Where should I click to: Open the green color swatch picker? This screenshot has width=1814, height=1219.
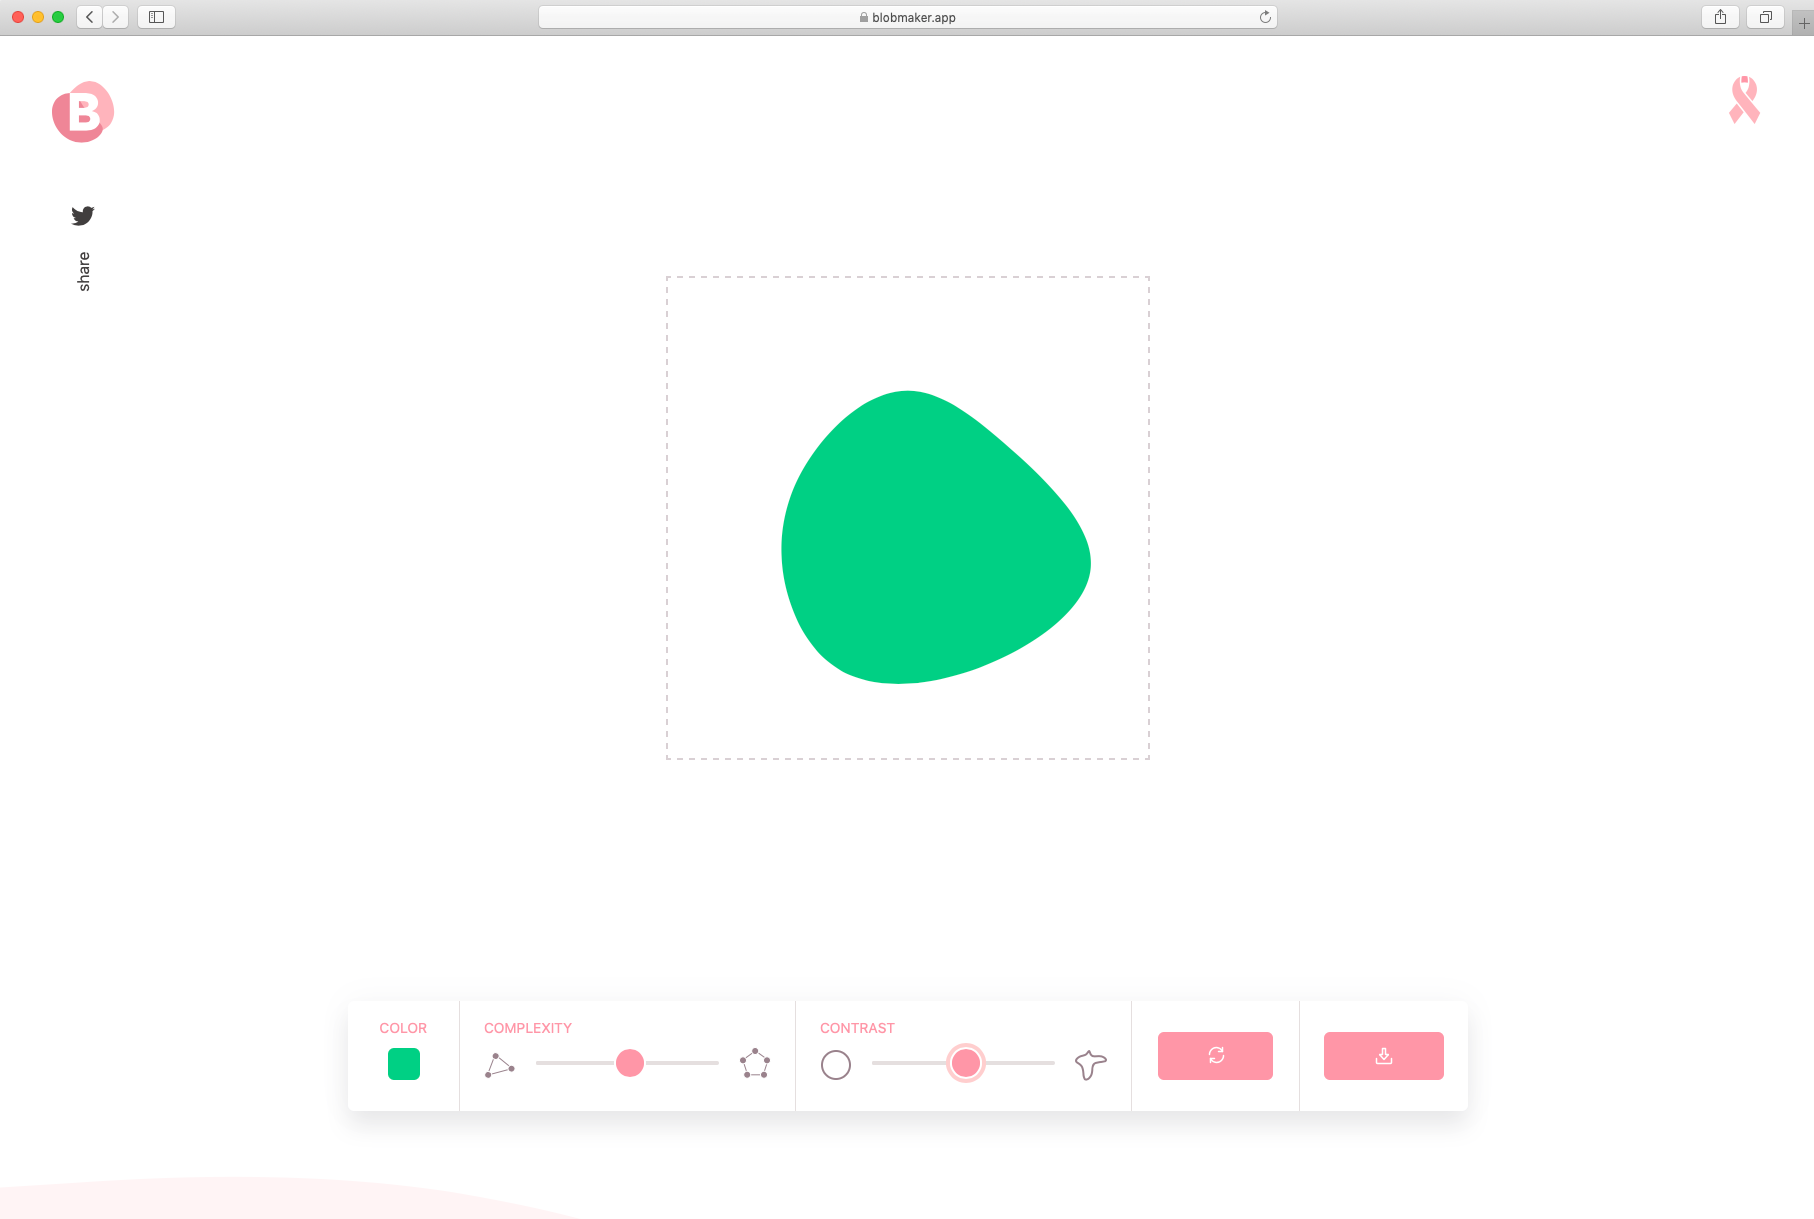(x=404, y=1064)
